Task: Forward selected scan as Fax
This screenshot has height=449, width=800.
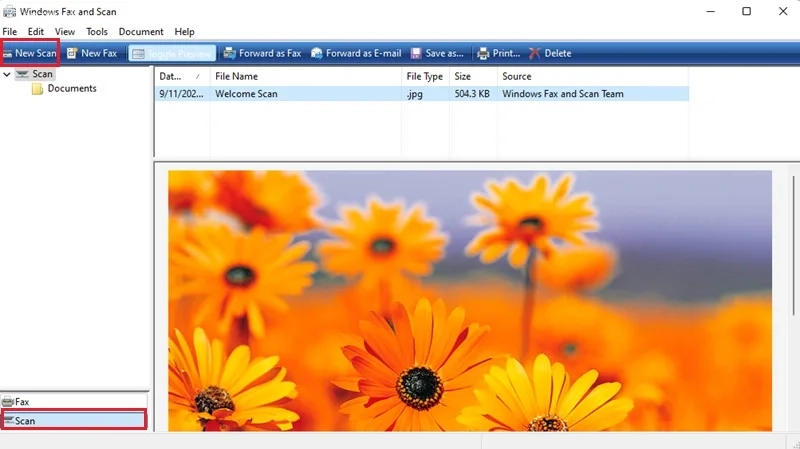Action: point(263,53)
